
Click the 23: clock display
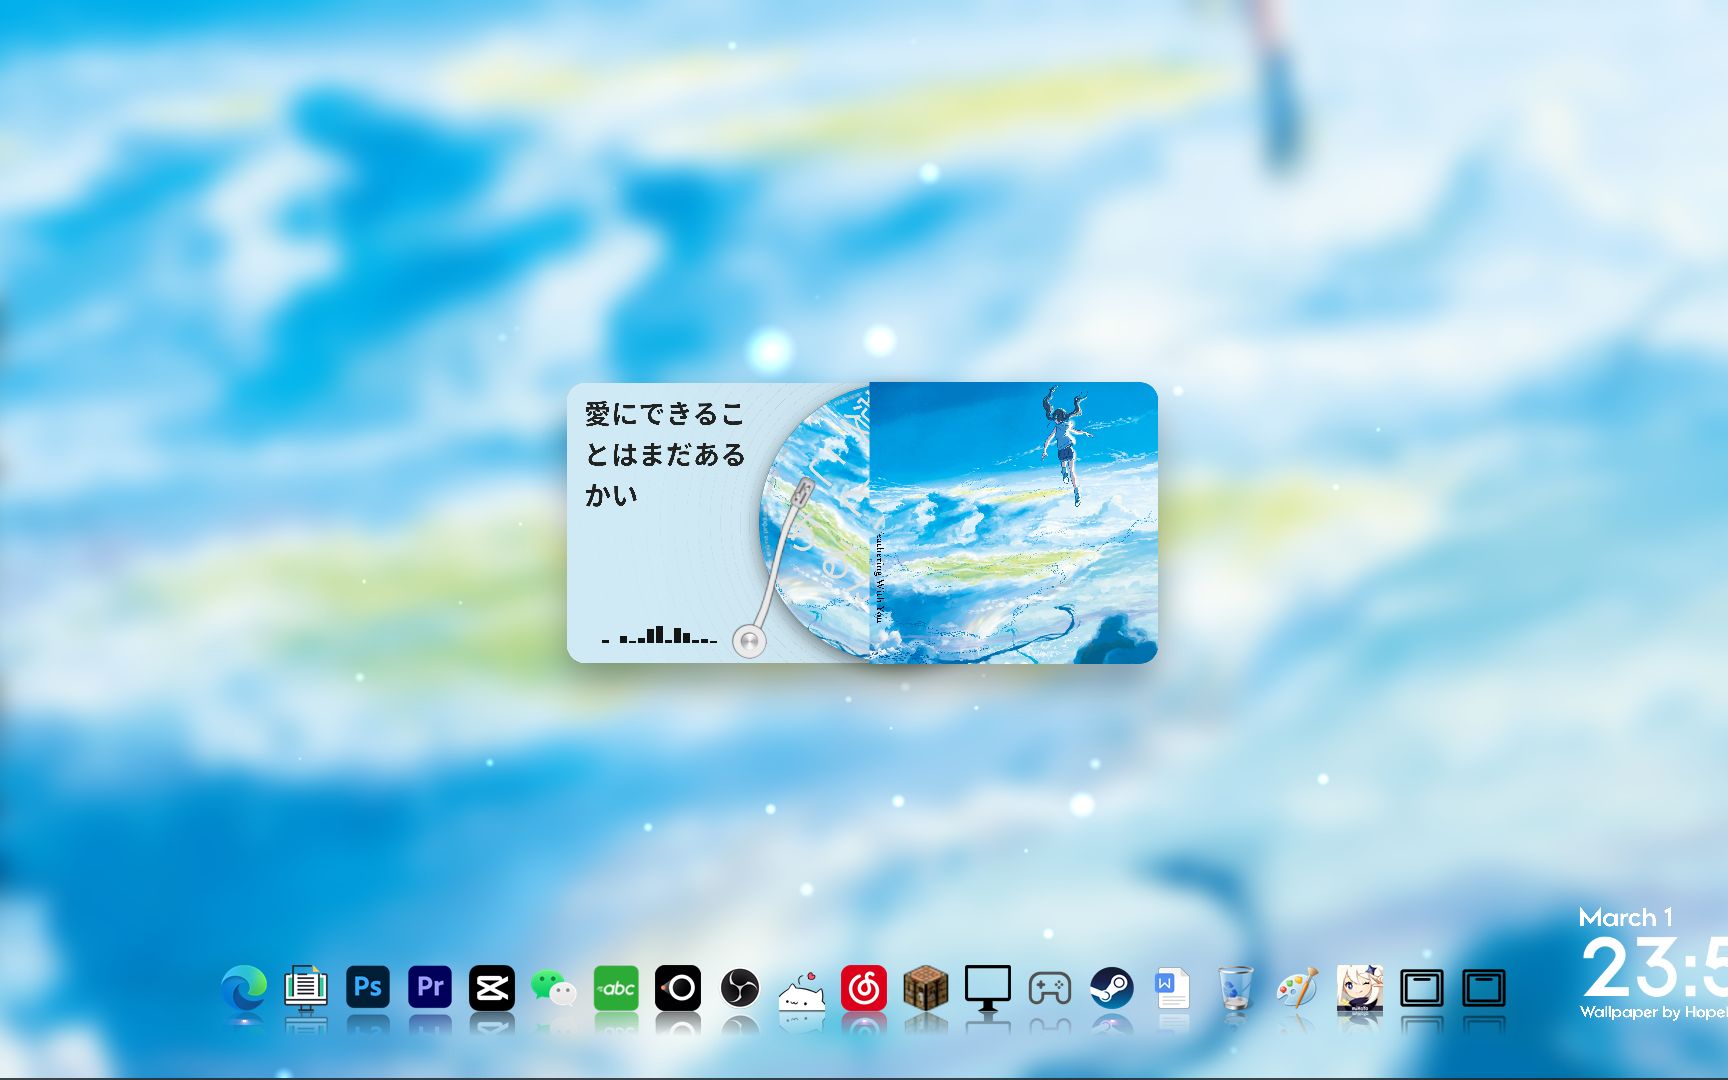[1655, 967]
